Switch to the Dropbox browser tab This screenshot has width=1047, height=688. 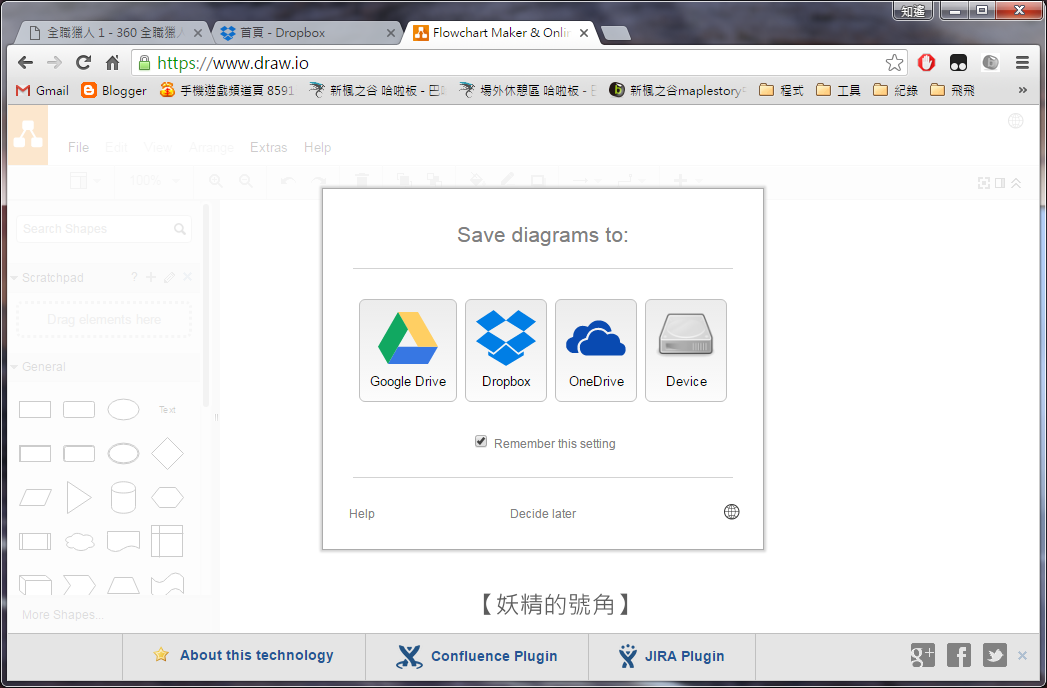(306, 32)
